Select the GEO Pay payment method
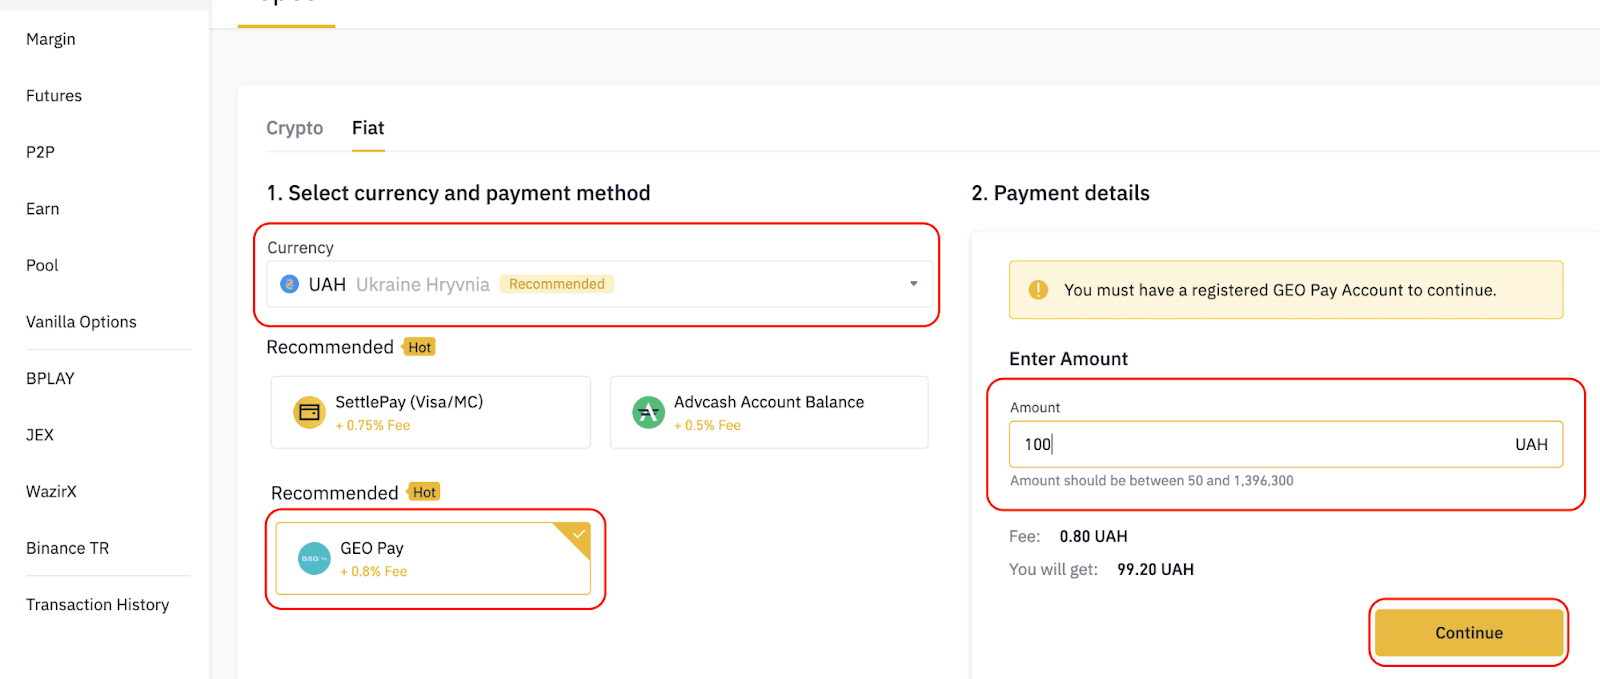 pyautogui.click(x=433, y=558)
